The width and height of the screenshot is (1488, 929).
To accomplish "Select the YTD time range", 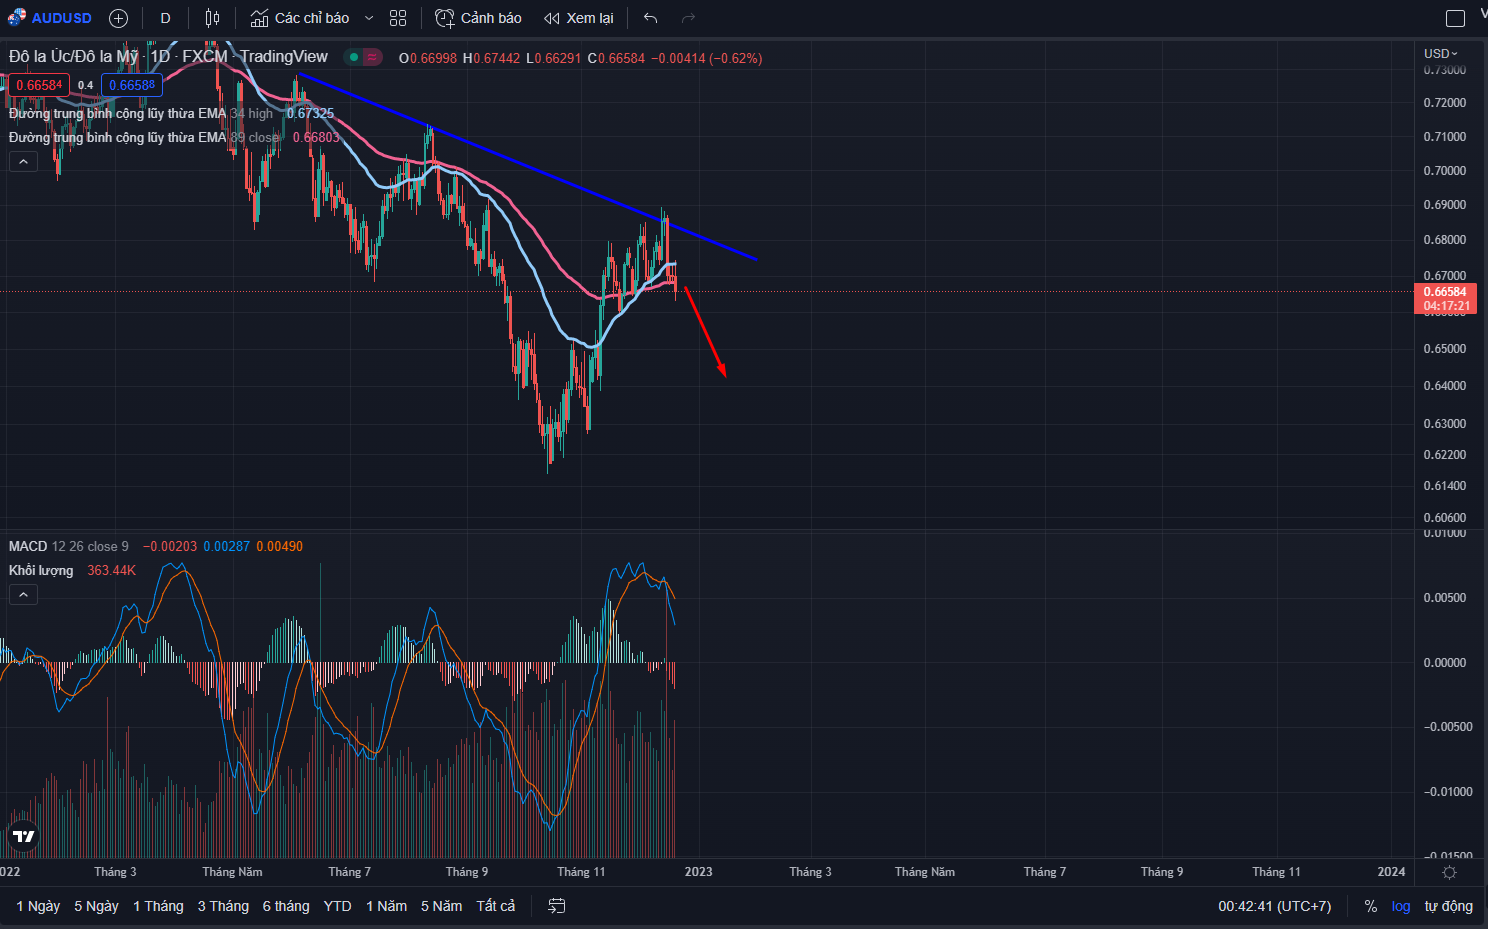I will click(x=337, y=906).
